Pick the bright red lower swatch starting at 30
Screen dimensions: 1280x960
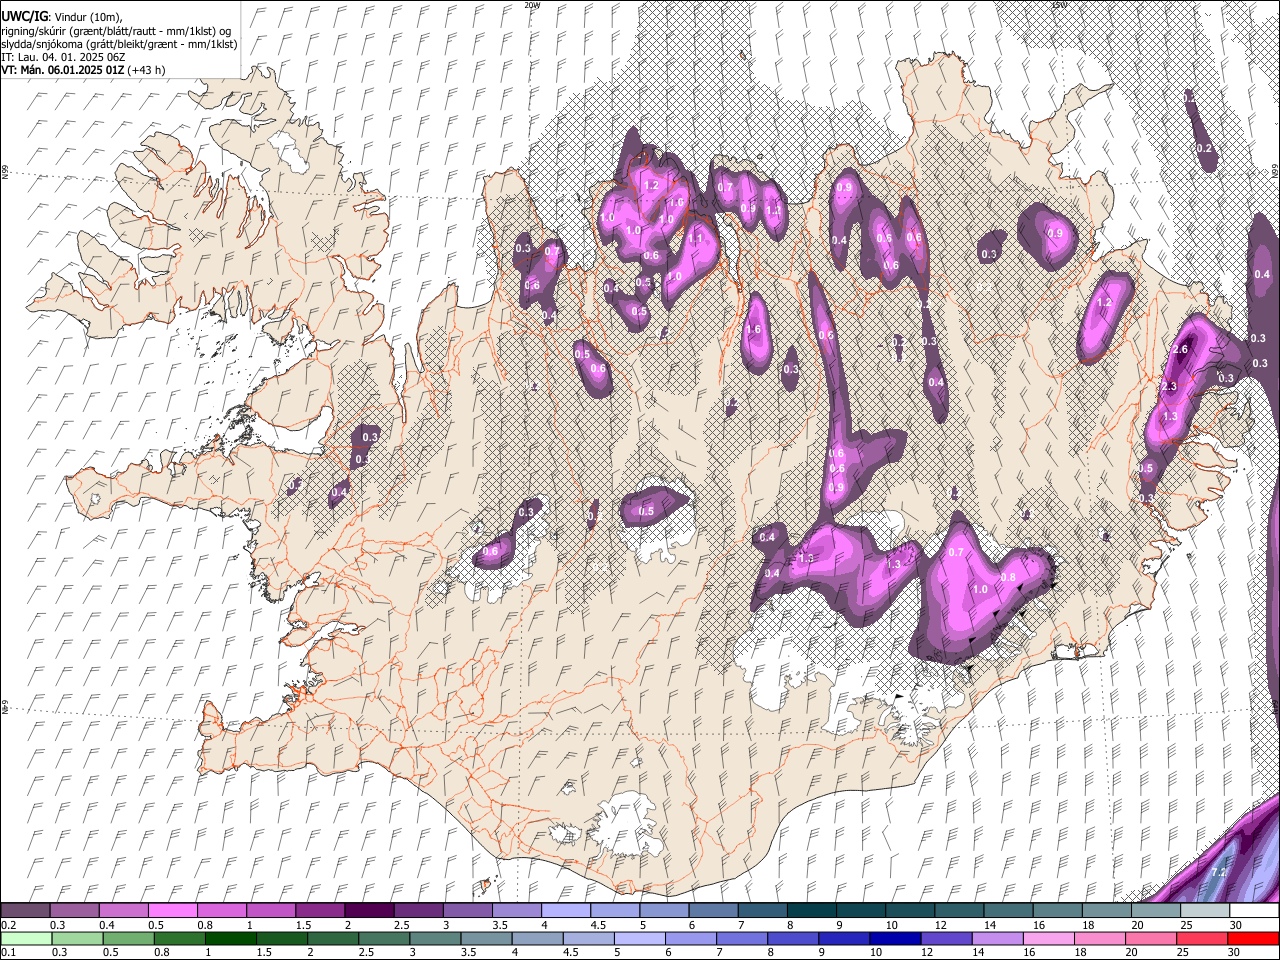[x=1254, y=938]
